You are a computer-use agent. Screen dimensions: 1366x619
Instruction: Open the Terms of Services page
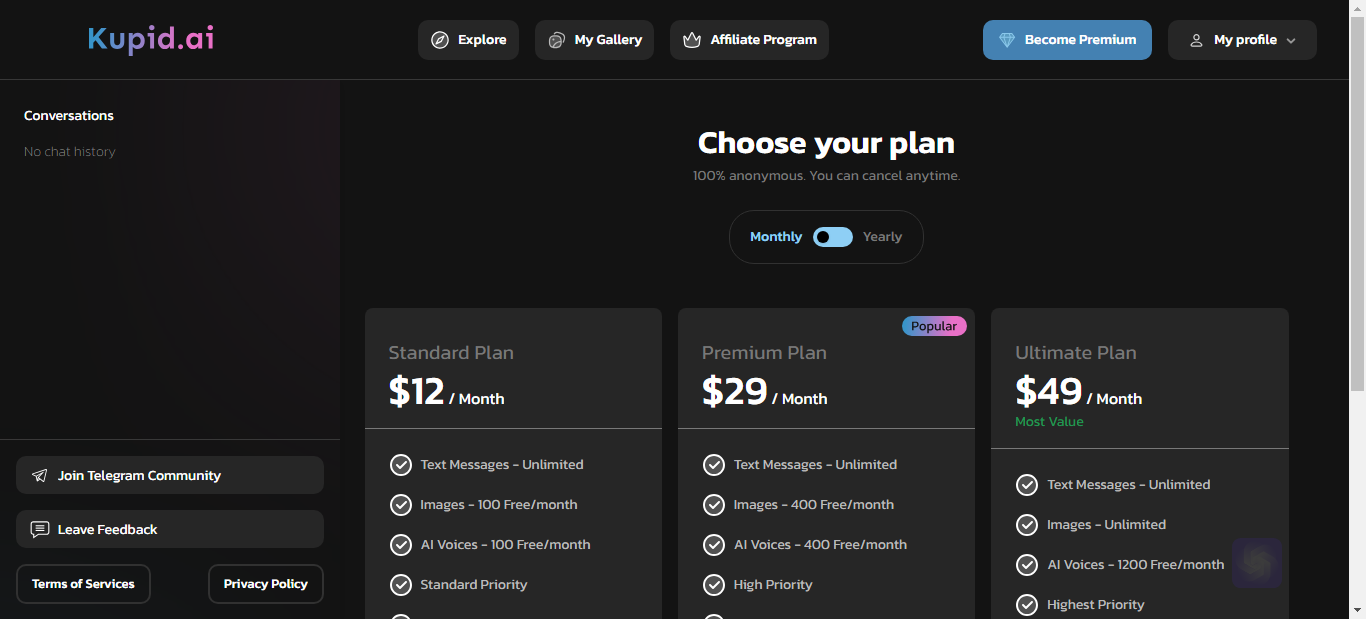point(83,584)
